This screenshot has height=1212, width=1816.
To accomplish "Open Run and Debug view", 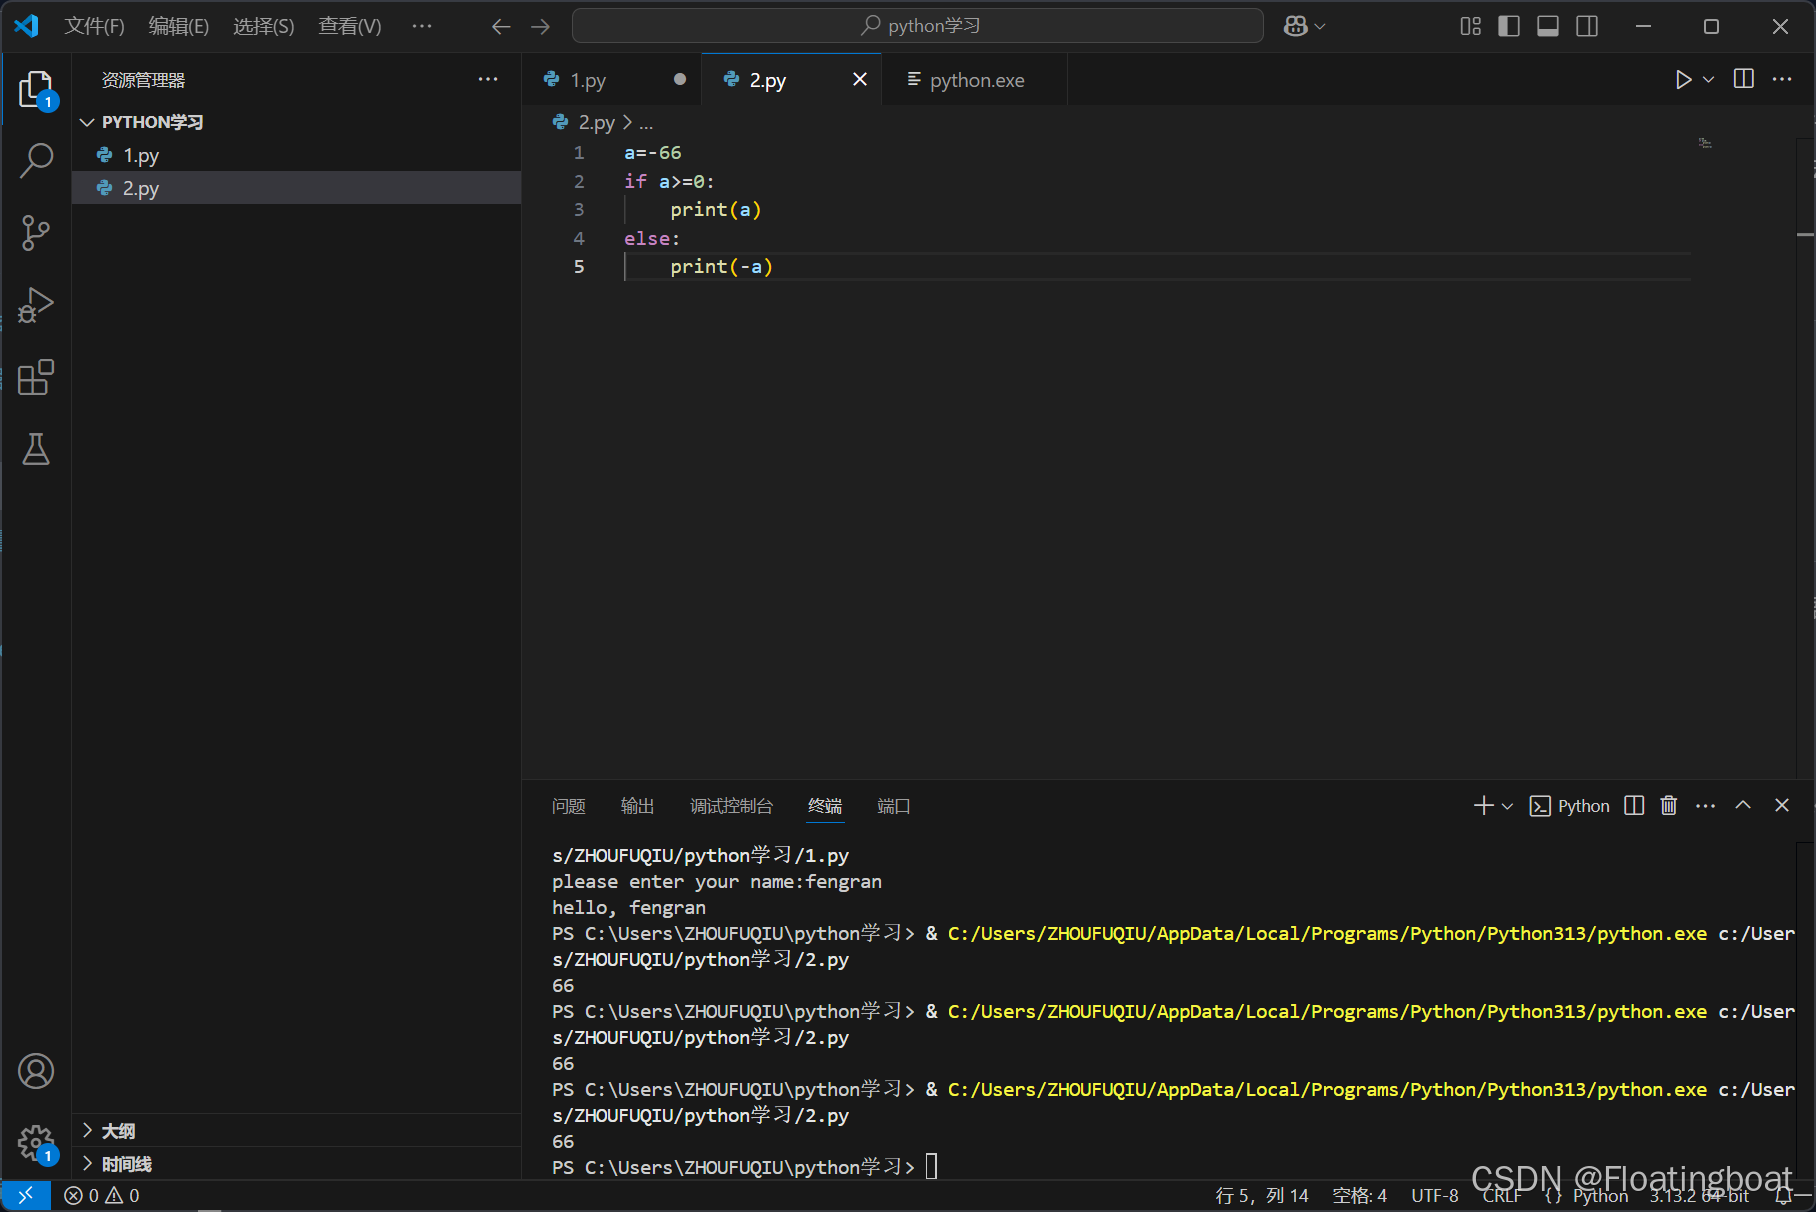I will [x=36, y=305].
